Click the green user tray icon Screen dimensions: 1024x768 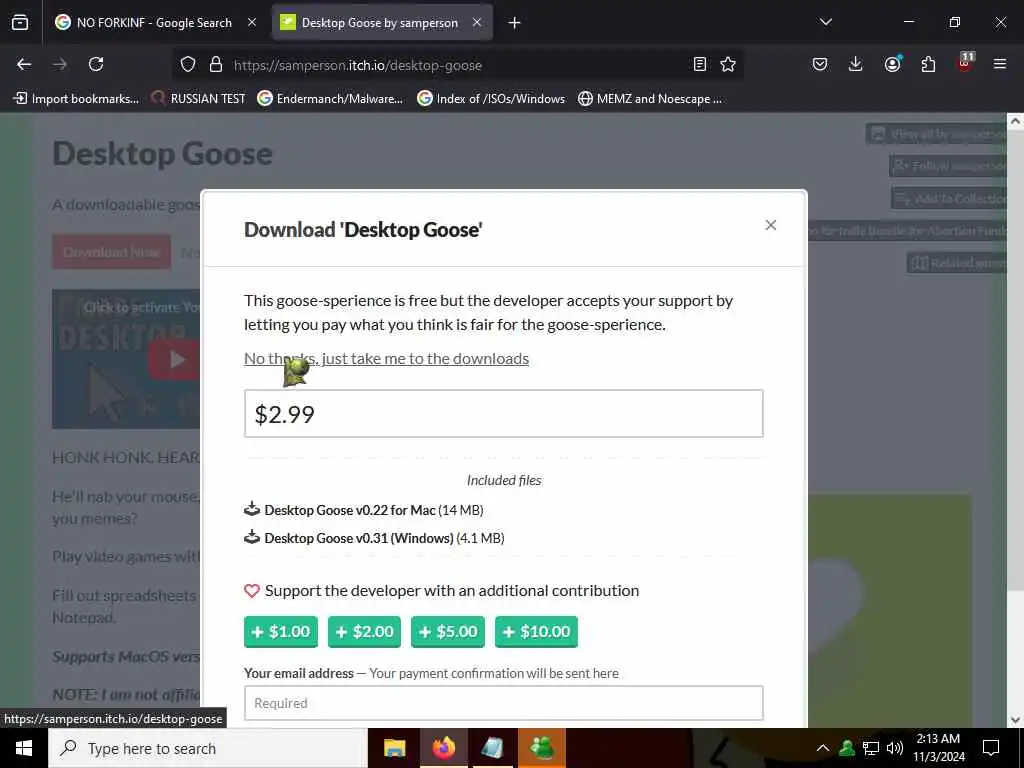847,748
